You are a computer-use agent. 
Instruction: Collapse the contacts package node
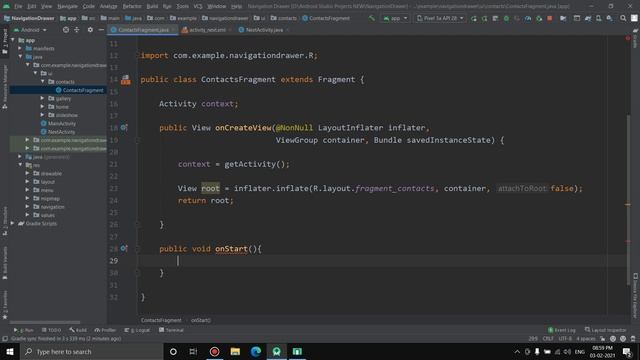[x=42, y=82]
